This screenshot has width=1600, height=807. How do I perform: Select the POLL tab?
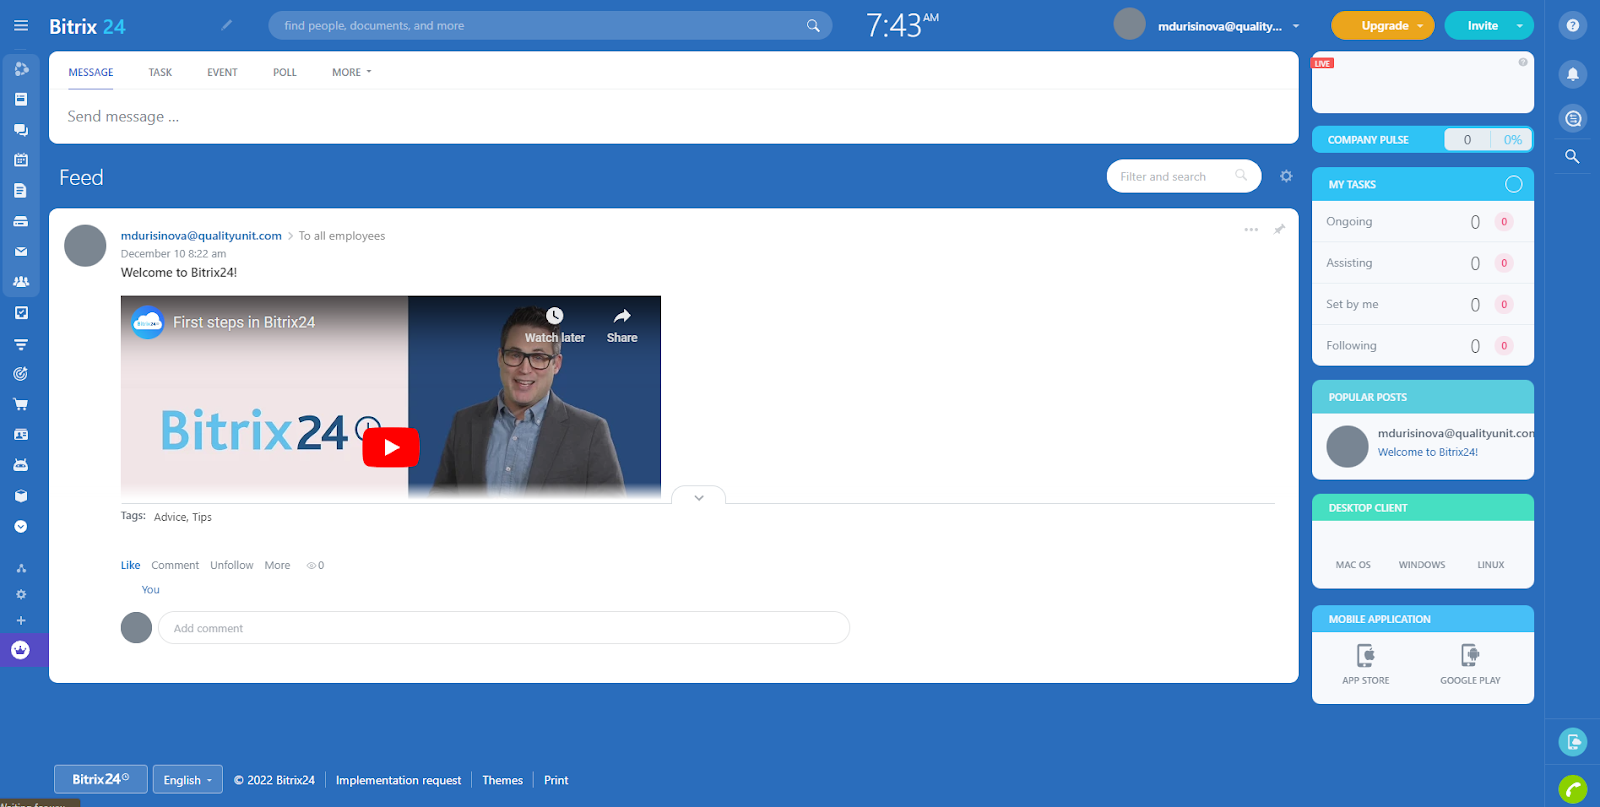(284, 73)
